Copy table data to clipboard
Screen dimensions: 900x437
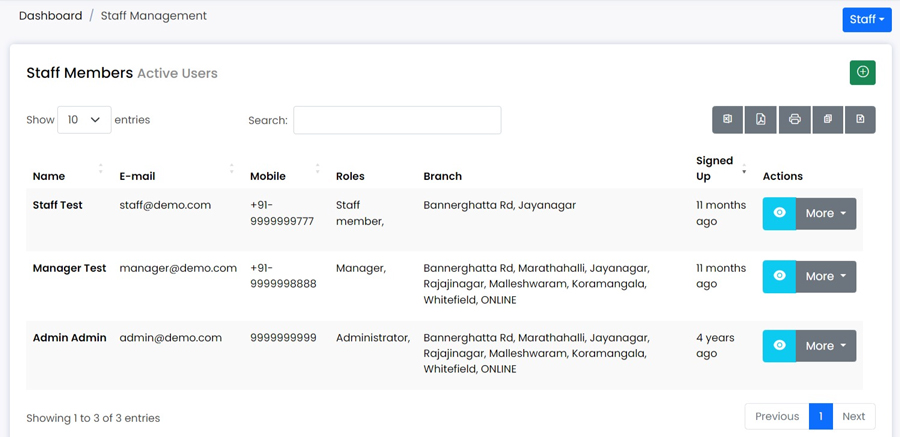[x=828, y=119]
